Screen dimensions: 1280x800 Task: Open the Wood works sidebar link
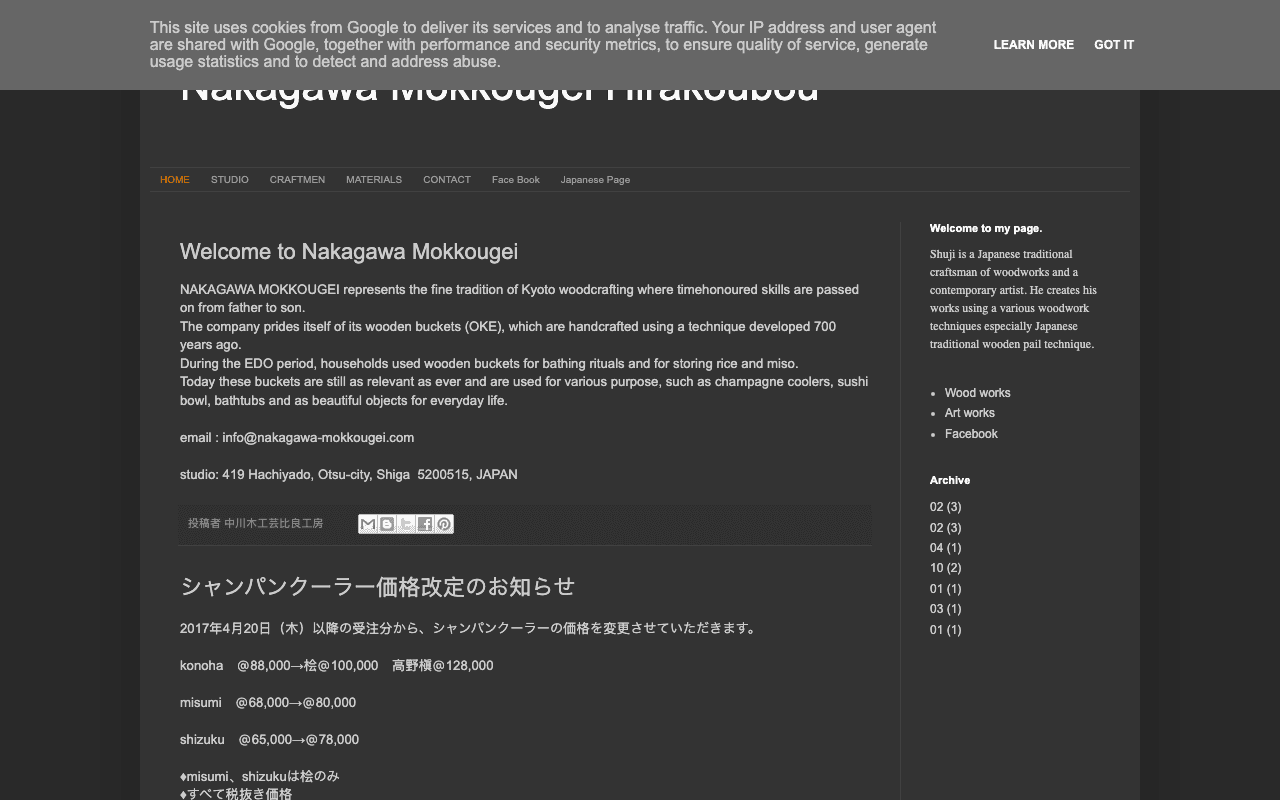coord(978,393)
